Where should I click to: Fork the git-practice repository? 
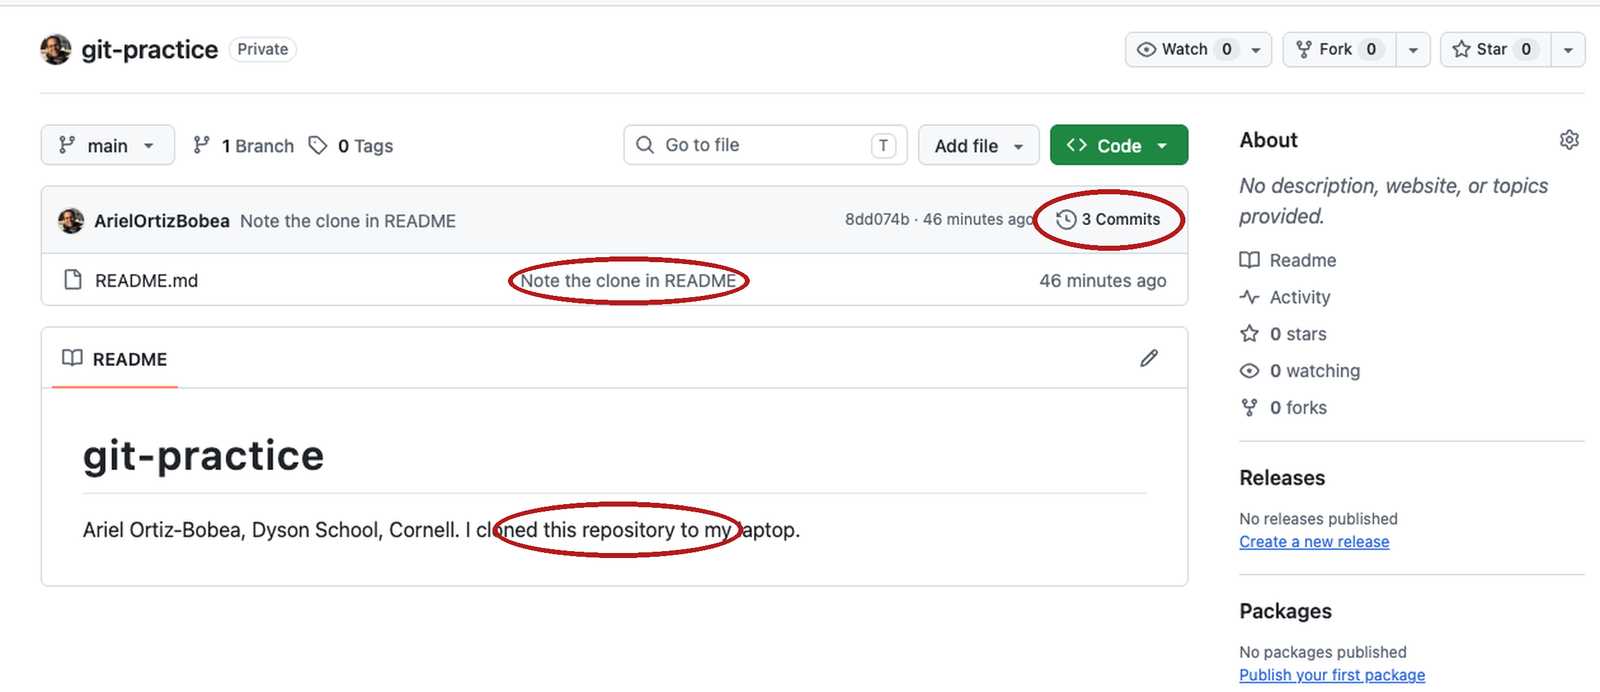(x=1339, y=49)
